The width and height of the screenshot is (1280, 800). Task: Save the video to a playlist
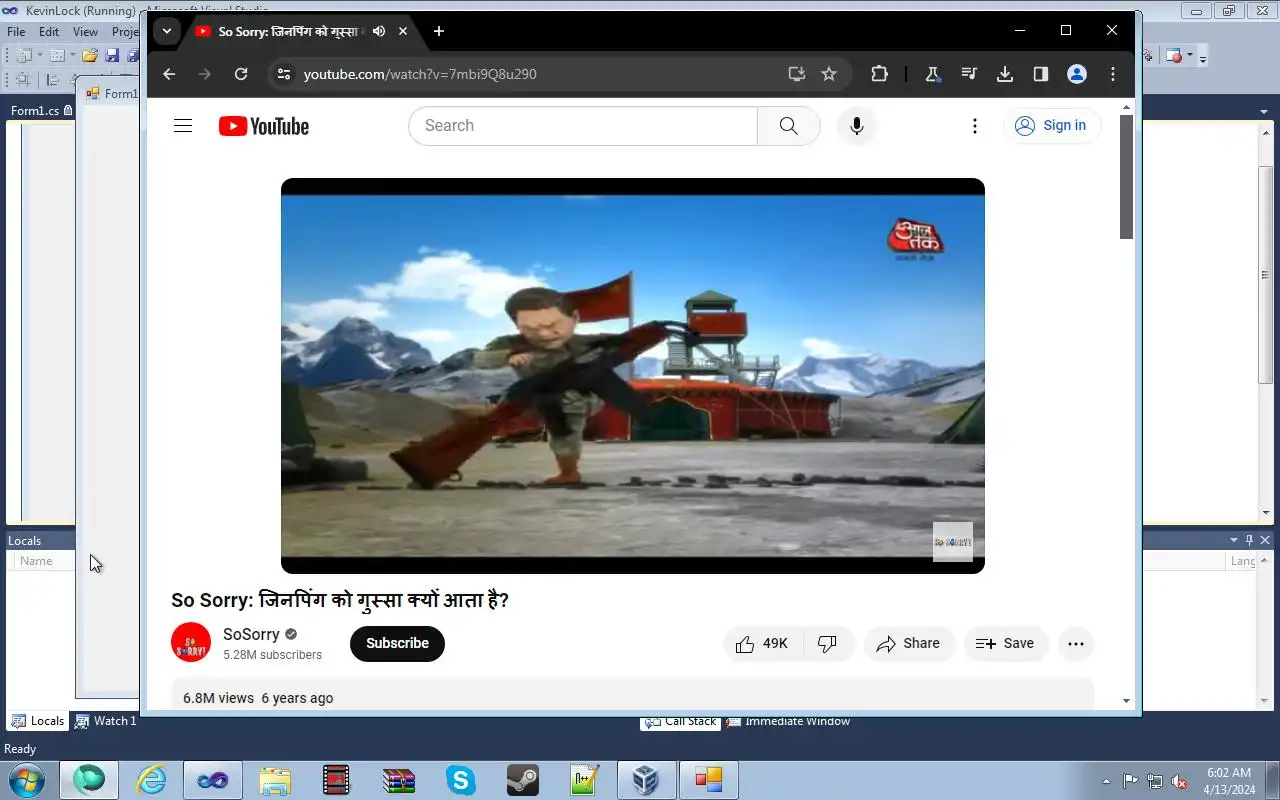[1005, 644]
